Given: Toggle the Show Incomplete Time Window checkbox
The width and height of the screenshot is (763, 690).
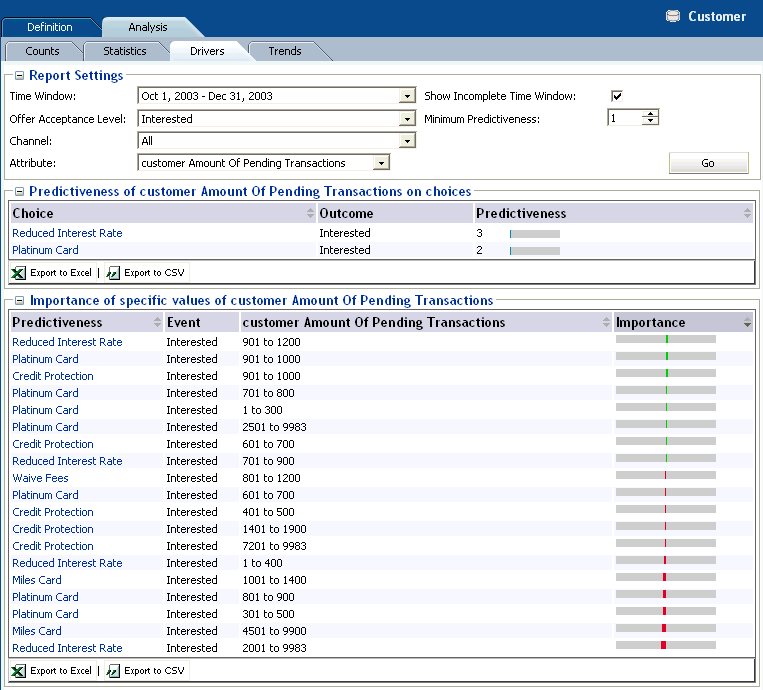Looking at the screenshot, I should click(x=617, y=96).
